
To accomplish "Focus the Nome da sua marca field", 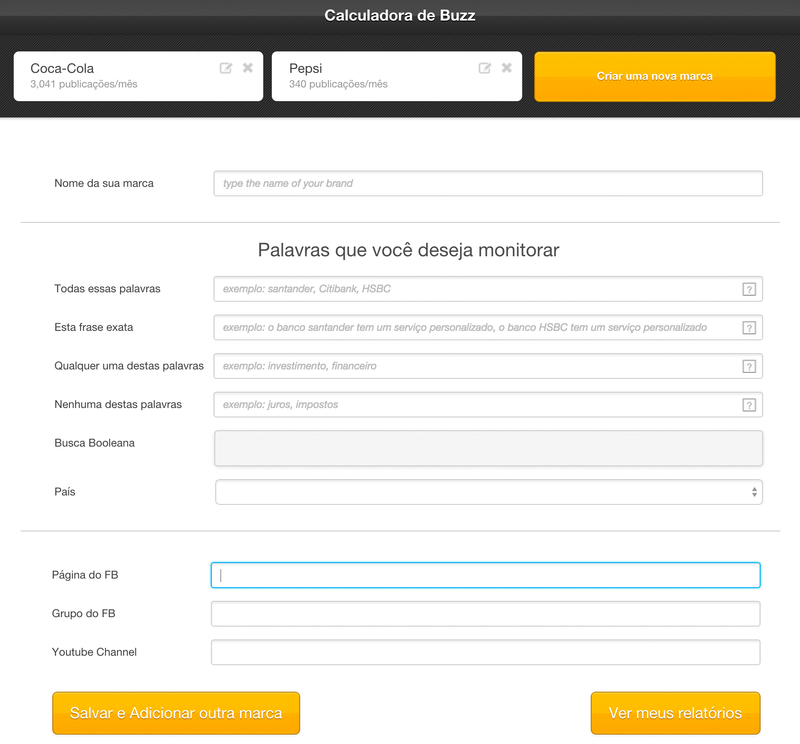I will click(x=488, y=184).
